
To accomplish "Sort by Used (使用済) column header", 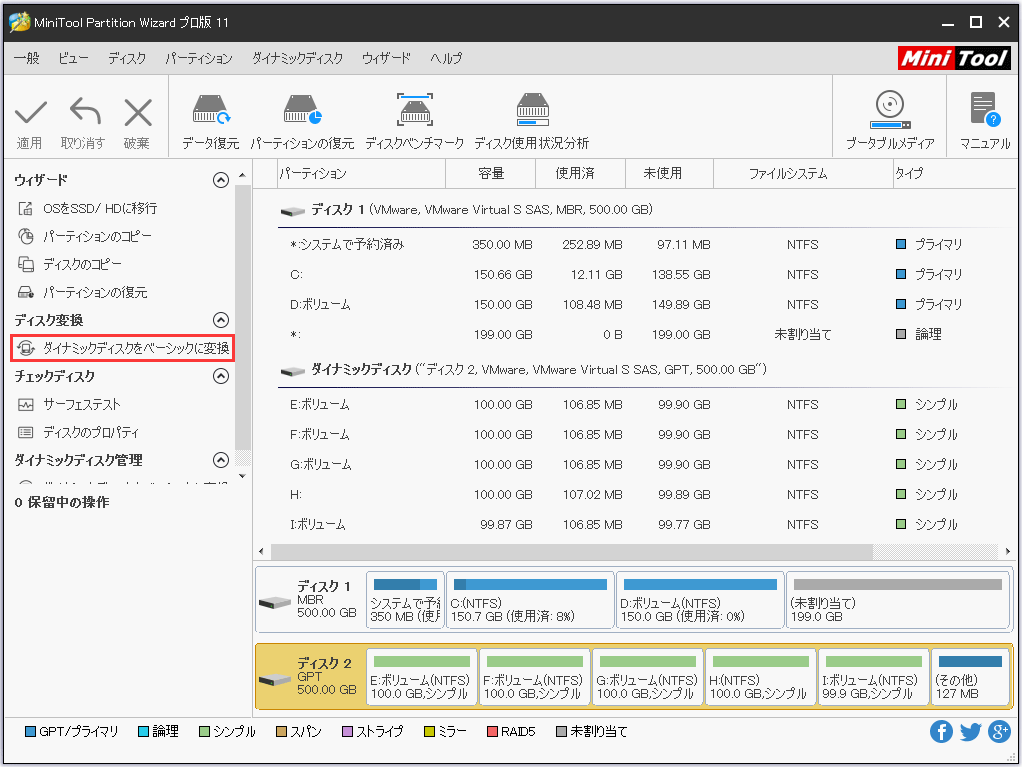I will pyautogui.click(x=580, y=173).
